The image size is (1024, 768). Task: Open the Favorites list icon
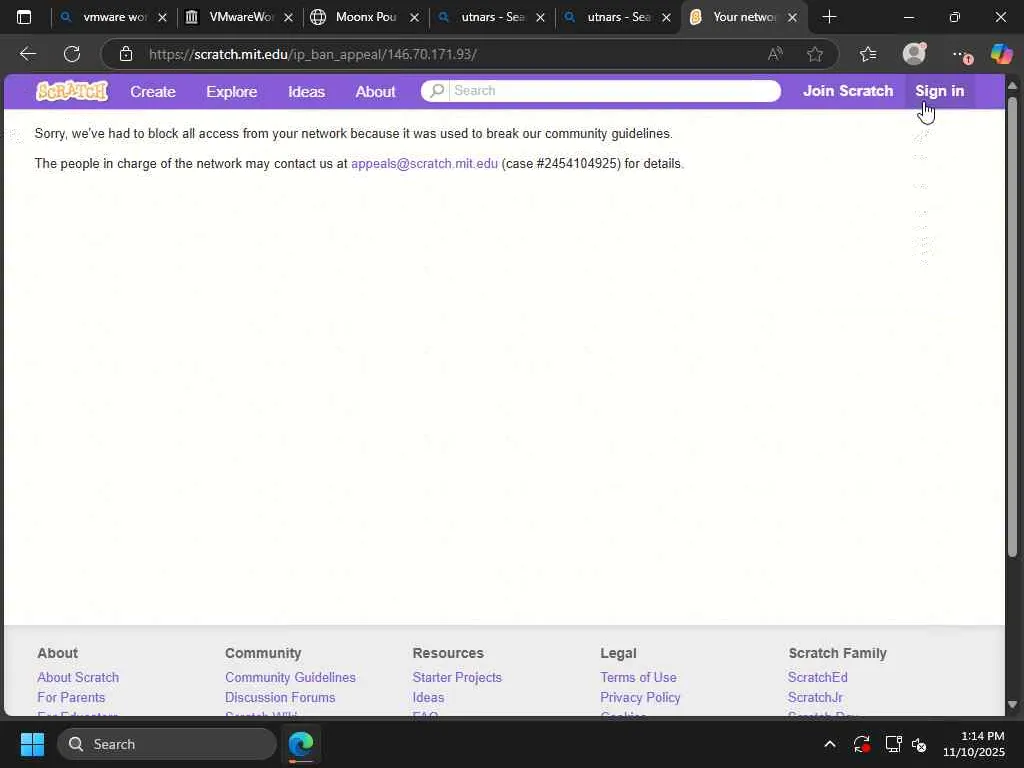click(x=868, y=54)
